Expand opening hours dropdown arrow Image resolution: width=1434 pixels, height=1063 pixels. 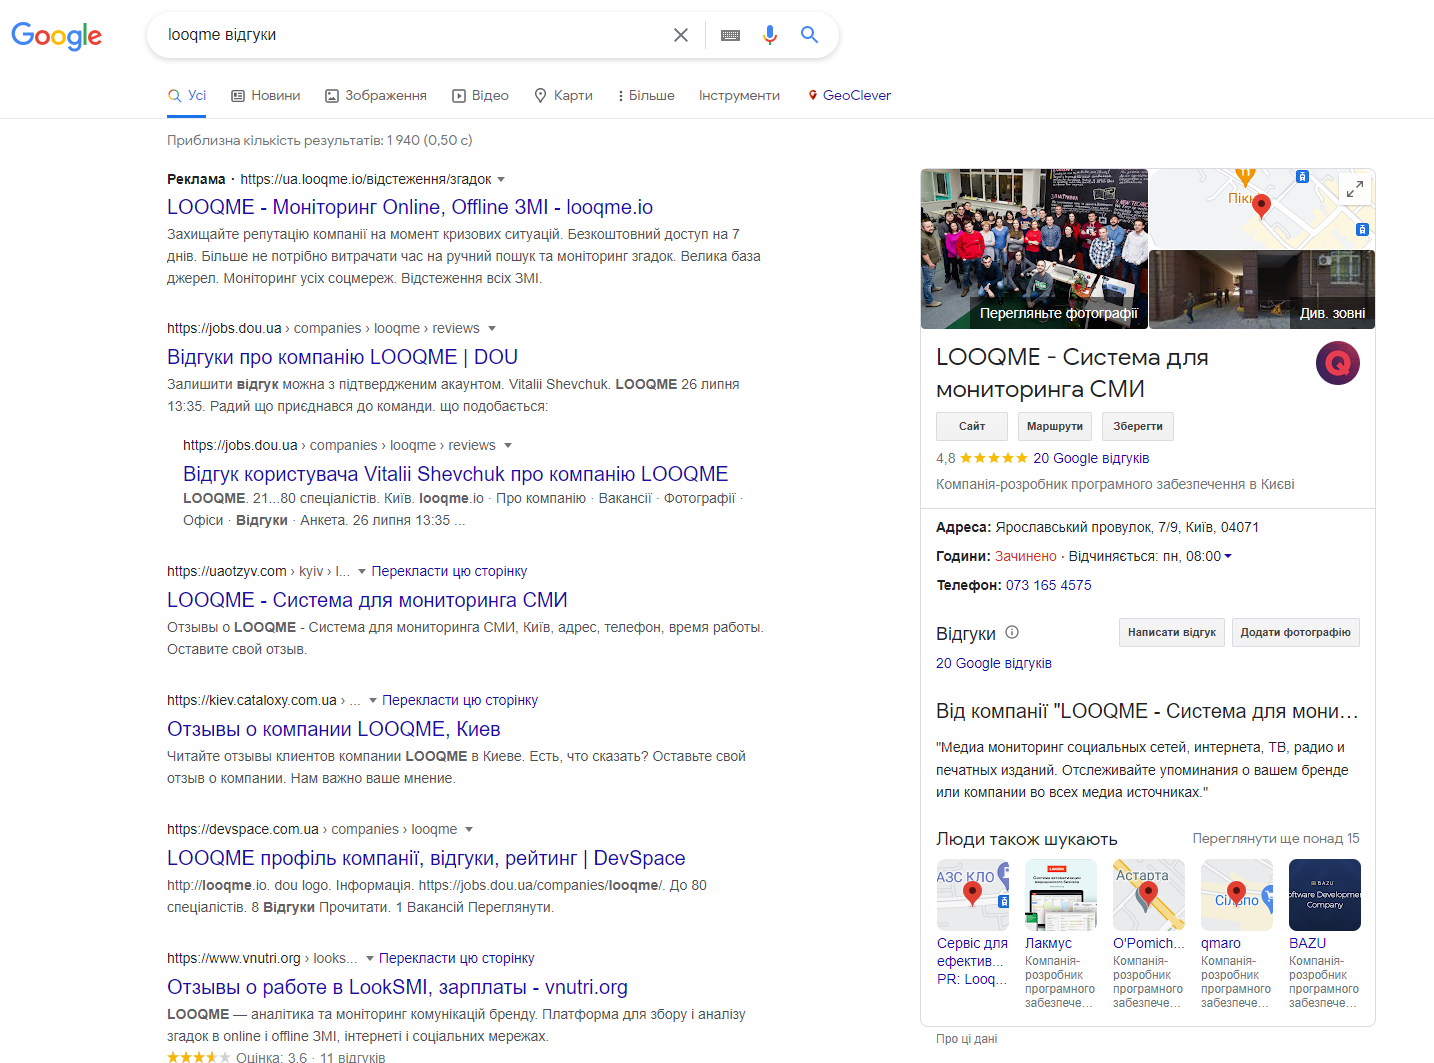[1228, 556]
